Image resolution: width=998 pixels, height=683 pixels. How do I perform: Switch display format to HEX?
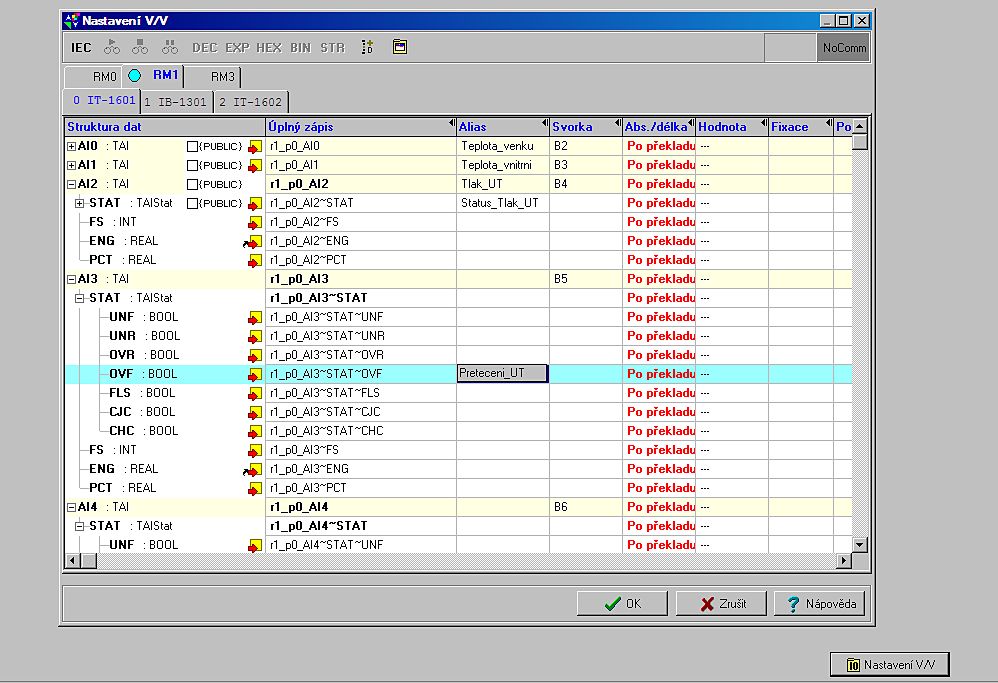[269, 47]
